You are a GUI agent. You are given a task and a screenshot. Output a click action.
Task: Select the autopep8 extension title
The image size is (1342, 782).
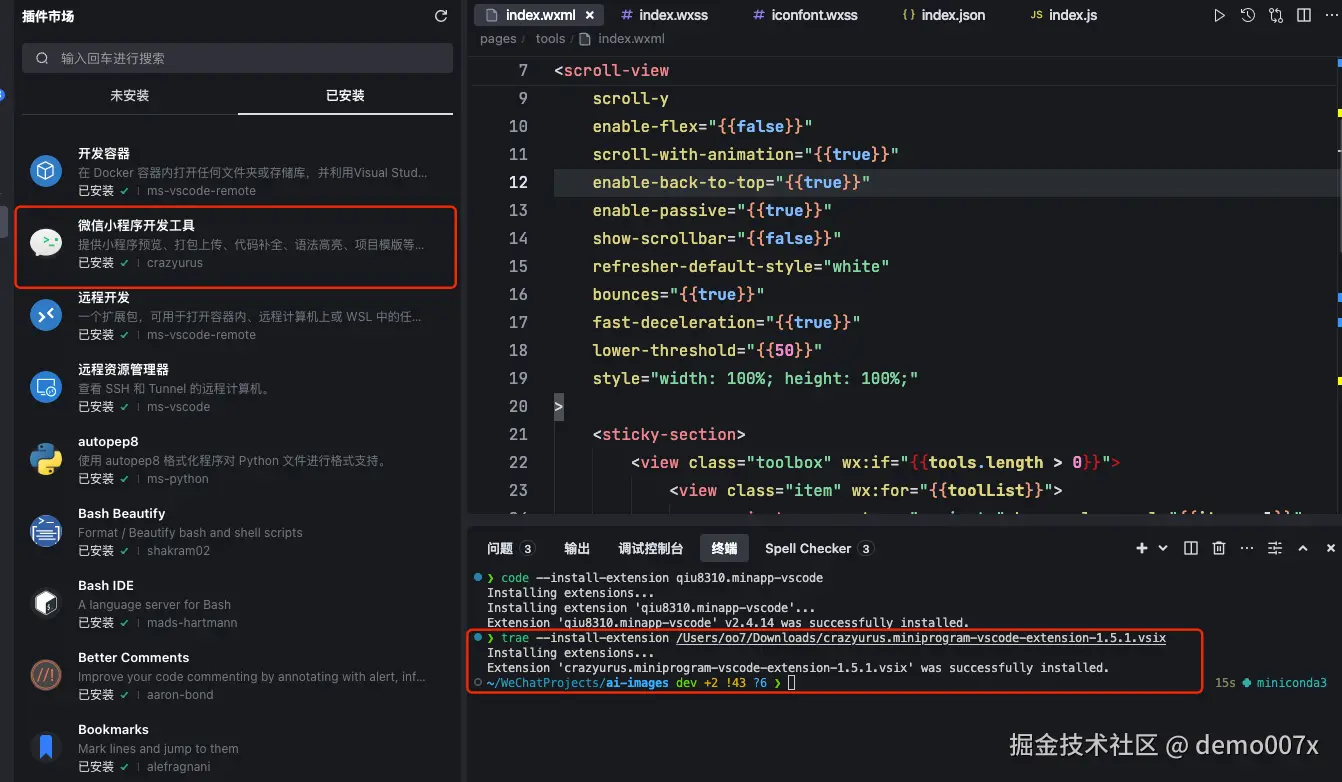pyautogui.click(x=108, y=442)
